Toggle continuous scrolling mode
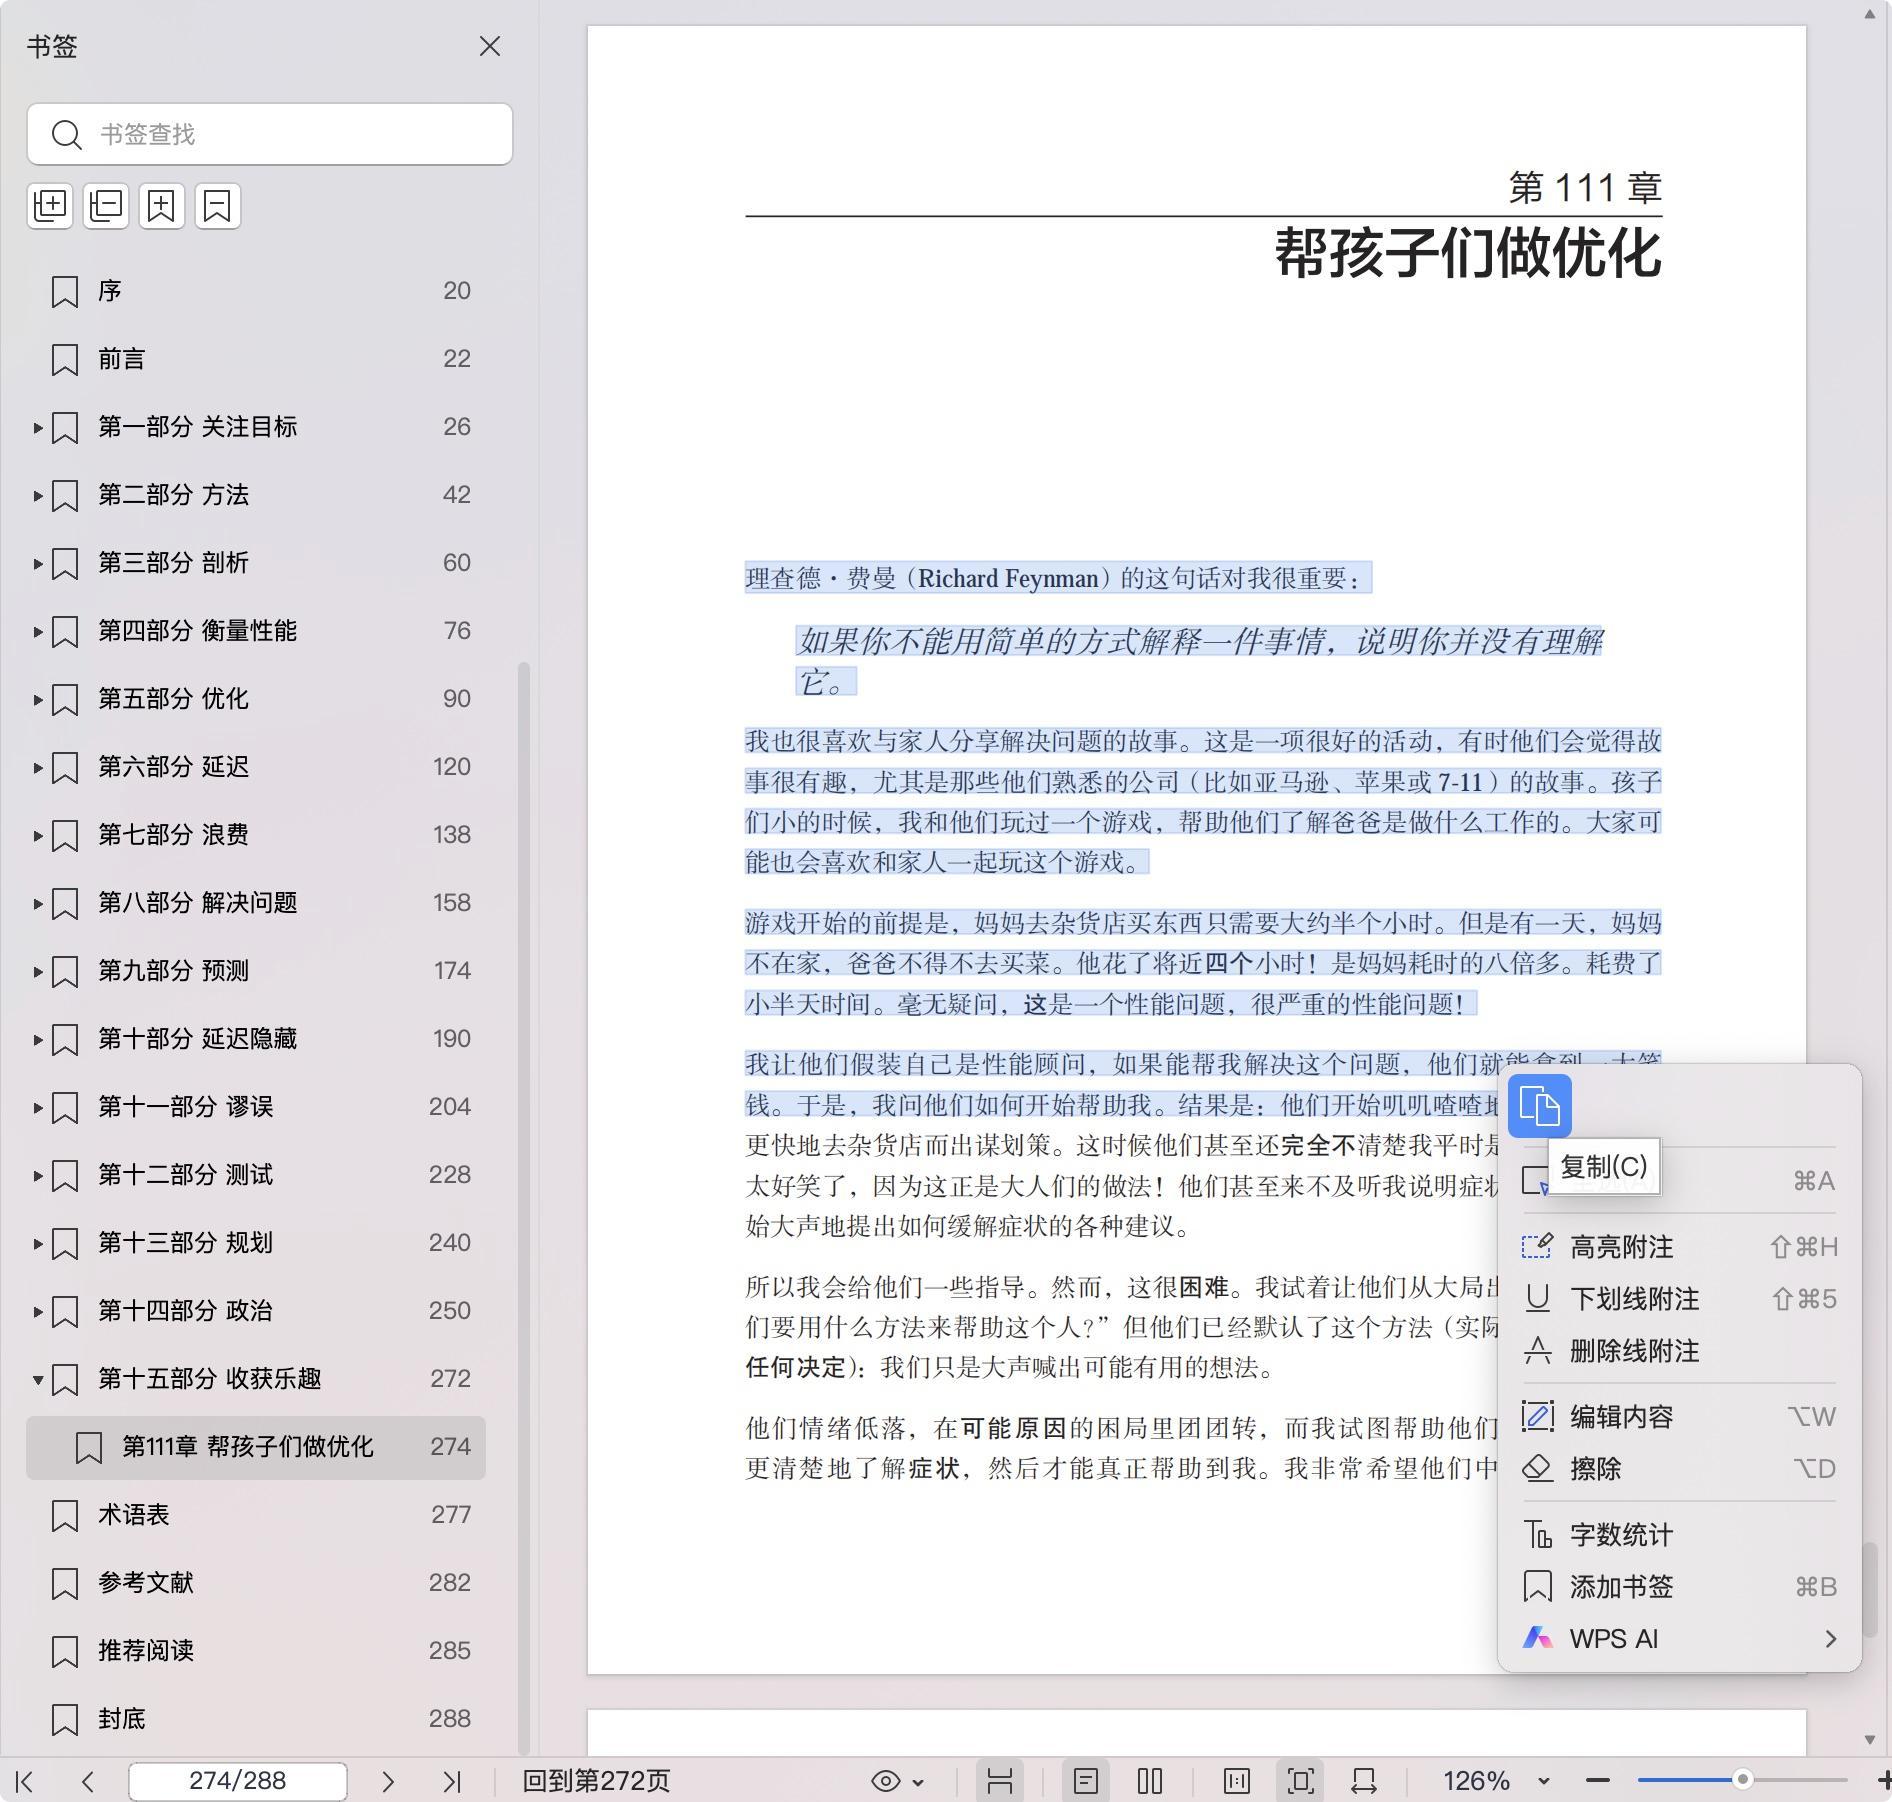Image resolution: width=1892 pixels, height=1802 pixels. (x=1000, y=1781)
